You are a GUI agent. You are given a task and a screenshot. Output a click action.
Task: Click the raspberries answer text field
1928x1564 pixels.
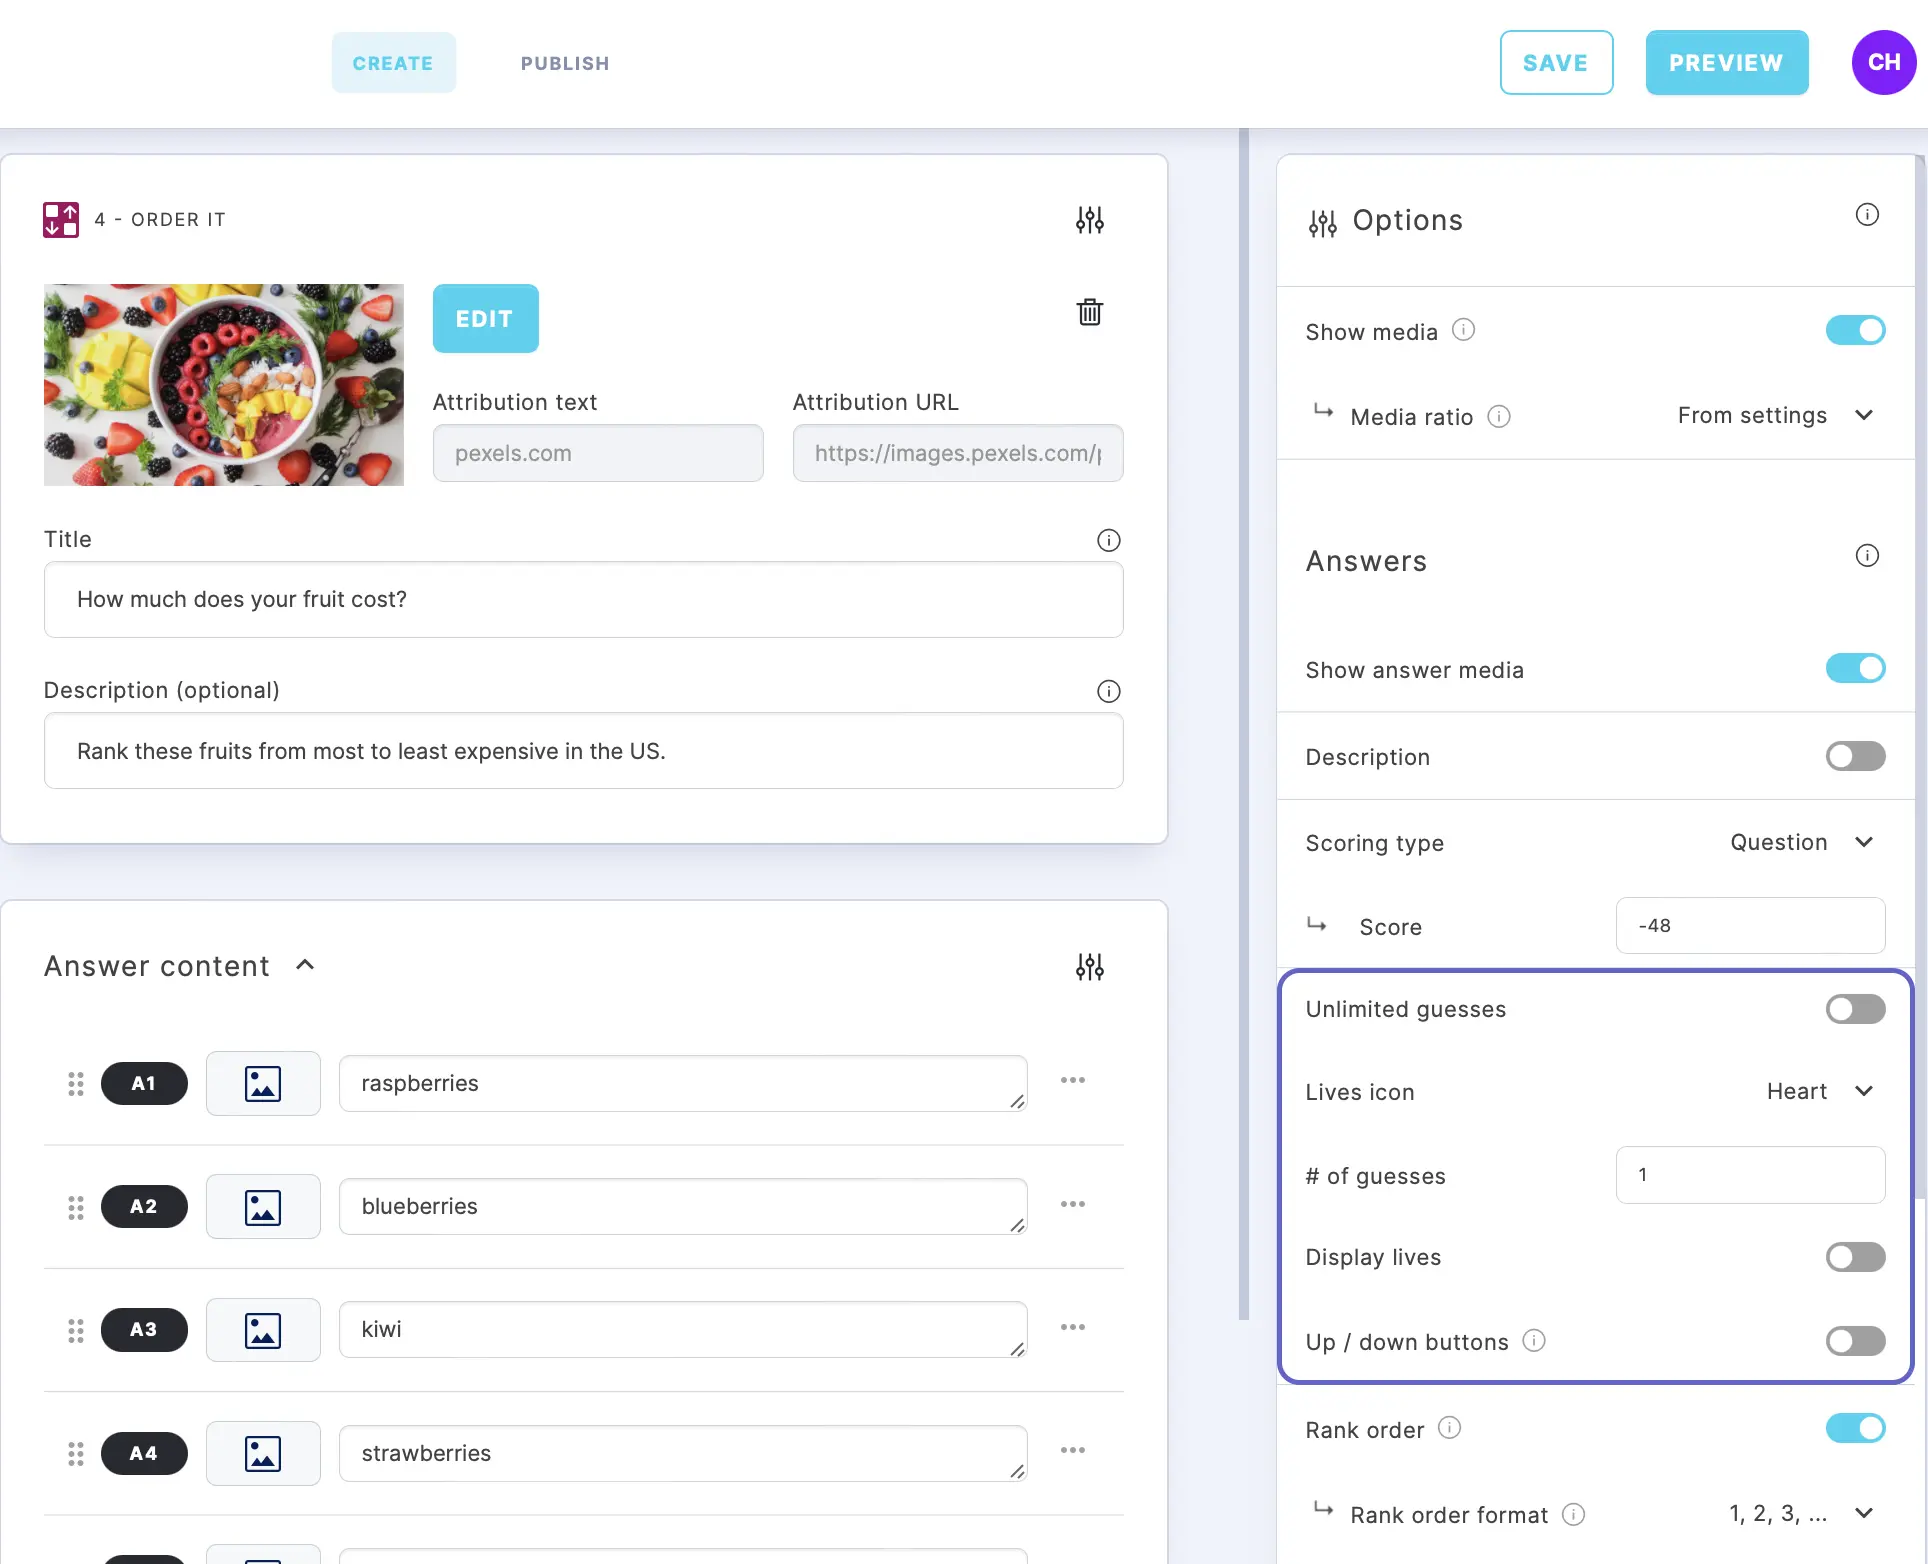[x=683, y=1083]
